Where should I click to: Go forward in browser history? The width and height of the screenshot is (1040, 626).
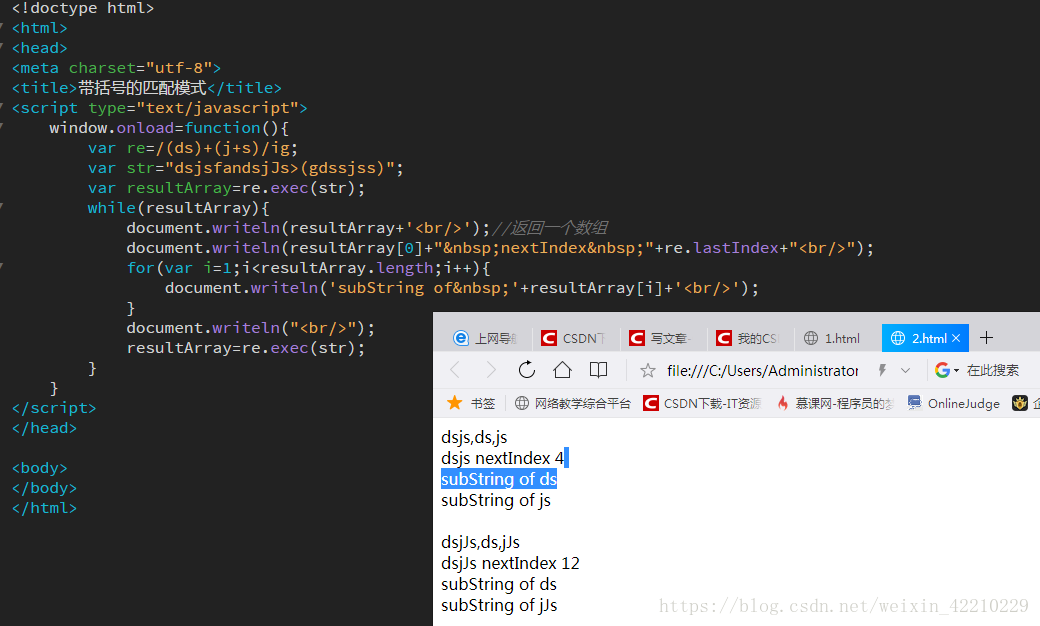(491, 370)
